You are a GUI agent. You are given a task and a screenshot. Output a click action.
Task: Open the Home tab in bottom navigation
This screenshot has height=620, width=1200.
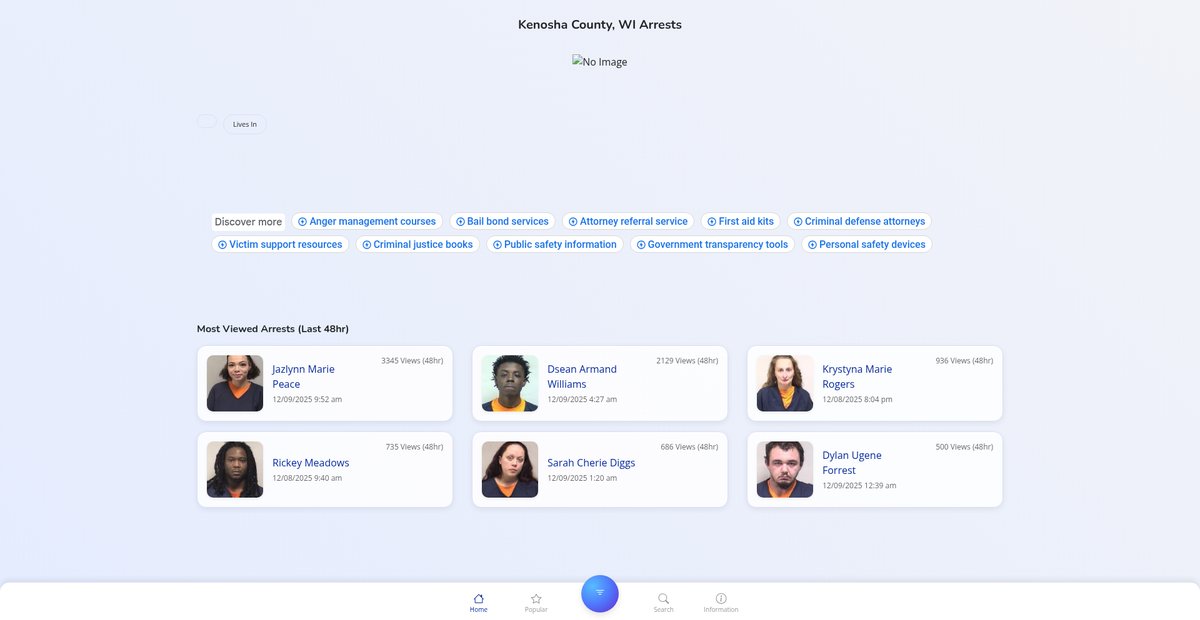click(479, 602)
